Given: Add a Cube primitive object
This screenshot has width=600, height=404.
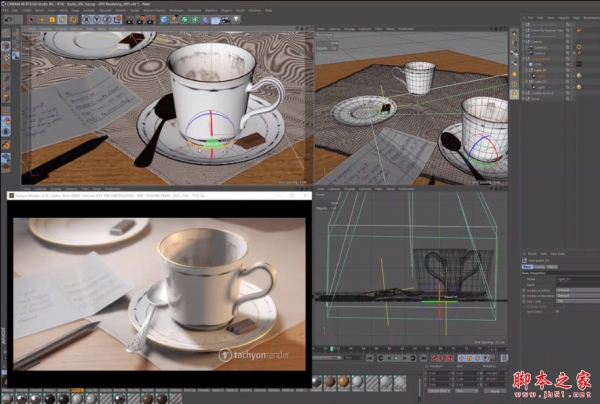Looking at the screenshot, I should coord(164,19).
